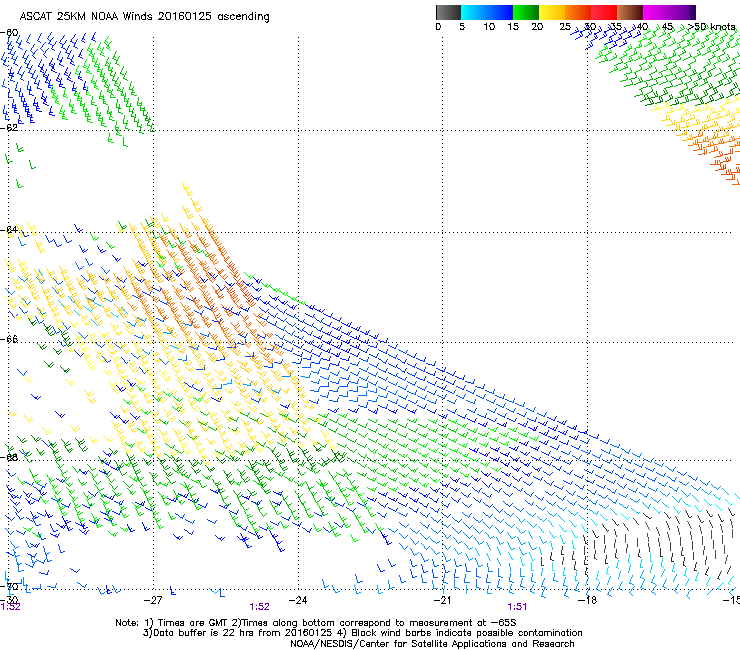
Task: Click the -64 latitude axis label
Action: click(x=9, y=229)
